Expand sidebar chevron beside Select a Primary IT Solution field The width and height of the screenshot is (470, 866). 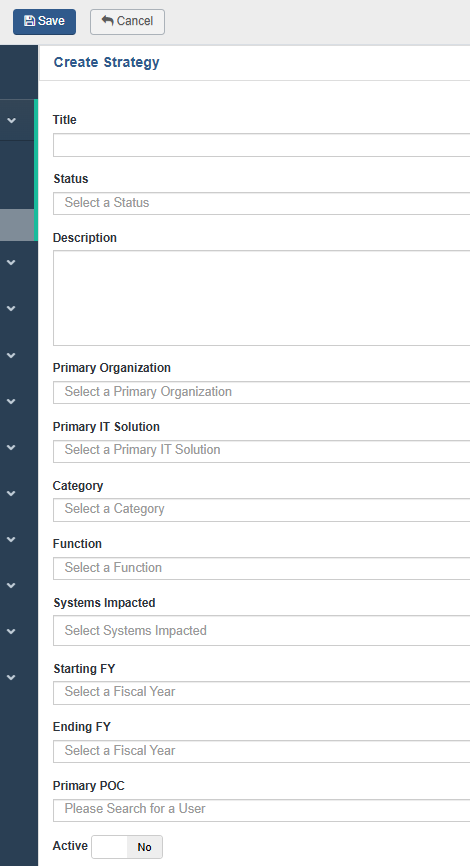[x=12, y=447]
